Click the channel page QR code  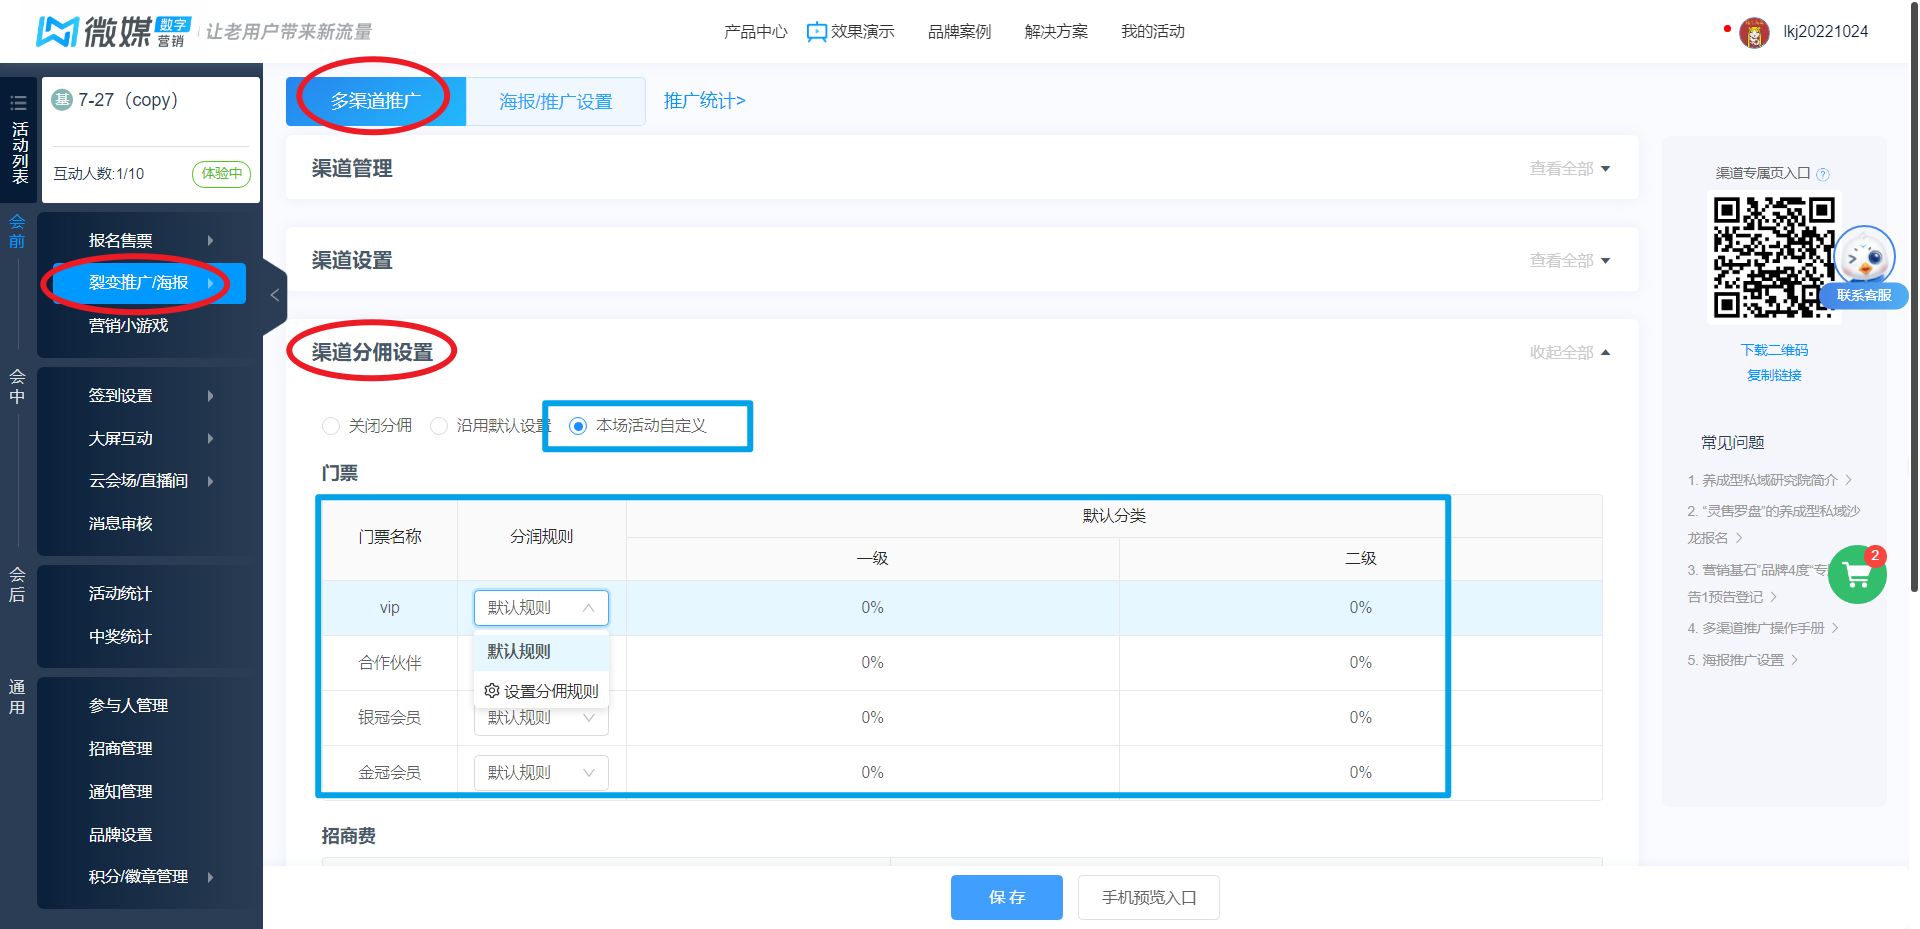click(1774, 257)
